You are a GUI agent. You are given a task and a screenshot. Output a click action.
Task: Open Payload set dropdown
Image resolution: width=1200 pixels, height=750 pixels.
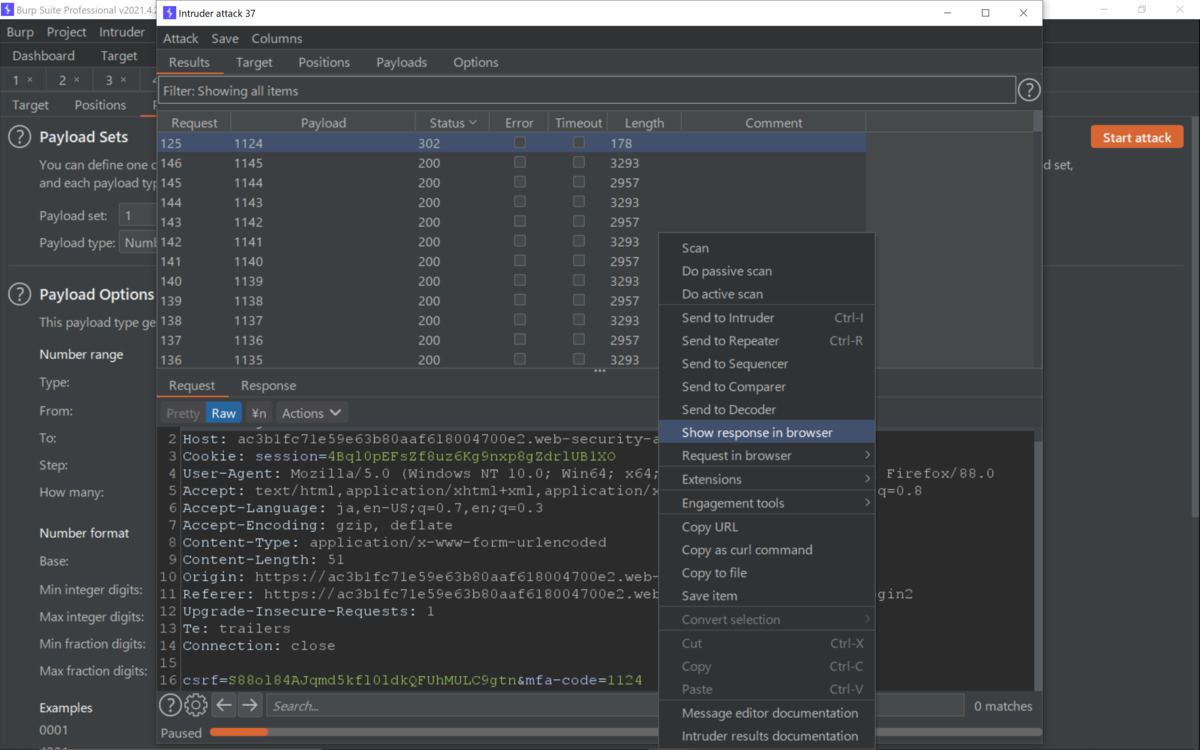(x=138, y=215)
